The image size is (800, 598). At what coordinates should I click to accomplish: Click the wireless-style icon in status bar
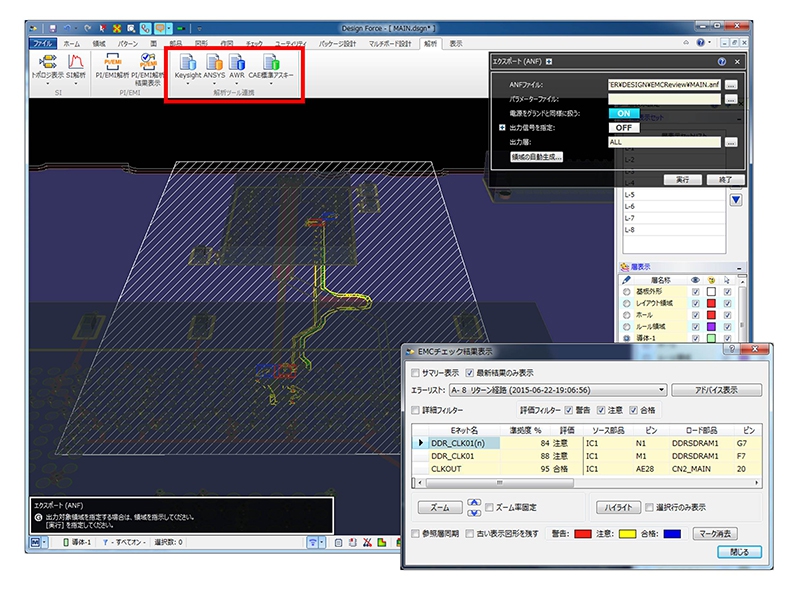(312, 542)
